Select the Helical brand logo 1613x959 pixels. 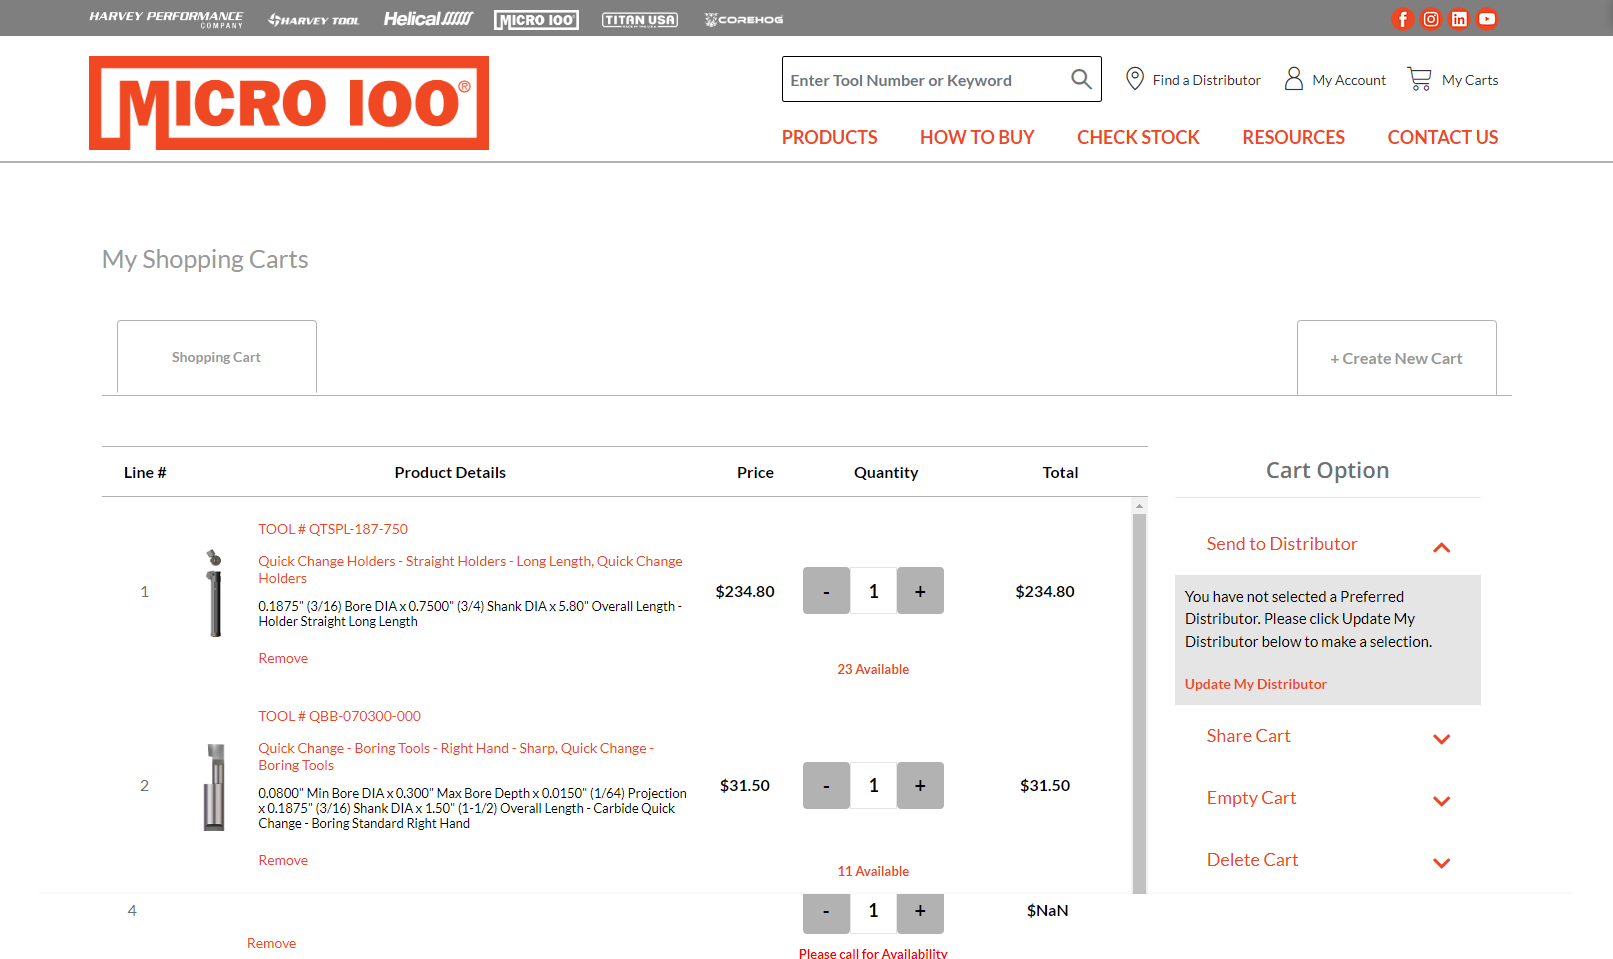tap(428, 17)
